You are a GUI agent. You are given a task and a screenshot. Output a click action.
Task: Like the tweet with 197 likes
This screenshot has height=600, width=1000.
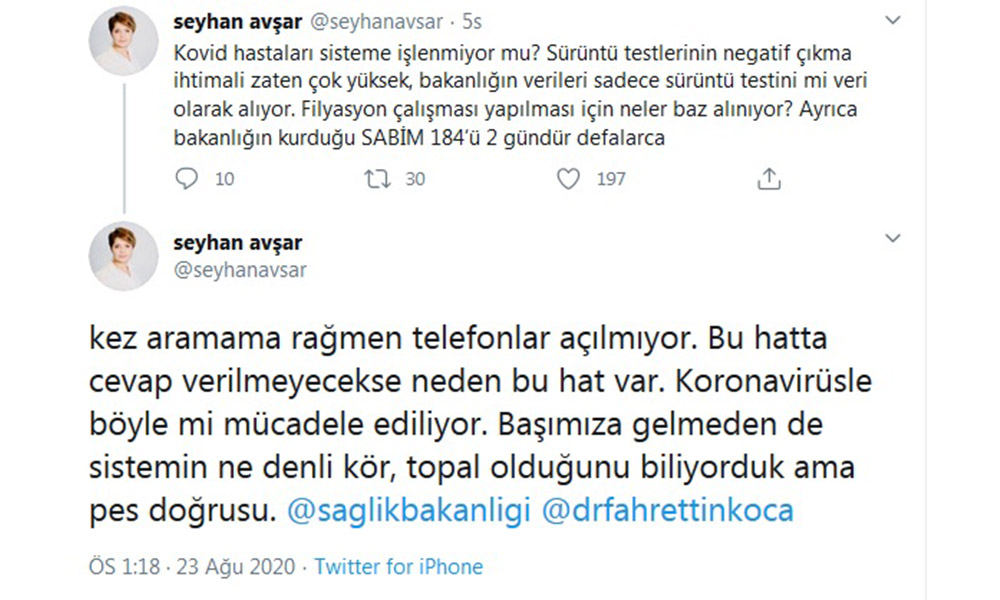click(568, 179)
